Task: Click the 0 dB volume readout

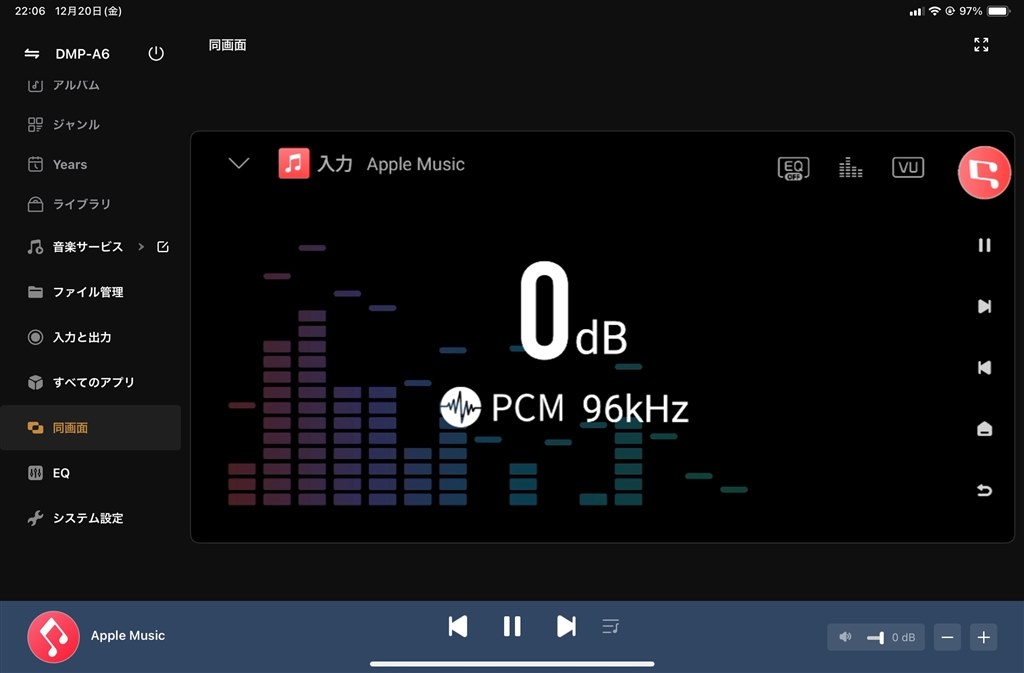Action: click(573, 311)
